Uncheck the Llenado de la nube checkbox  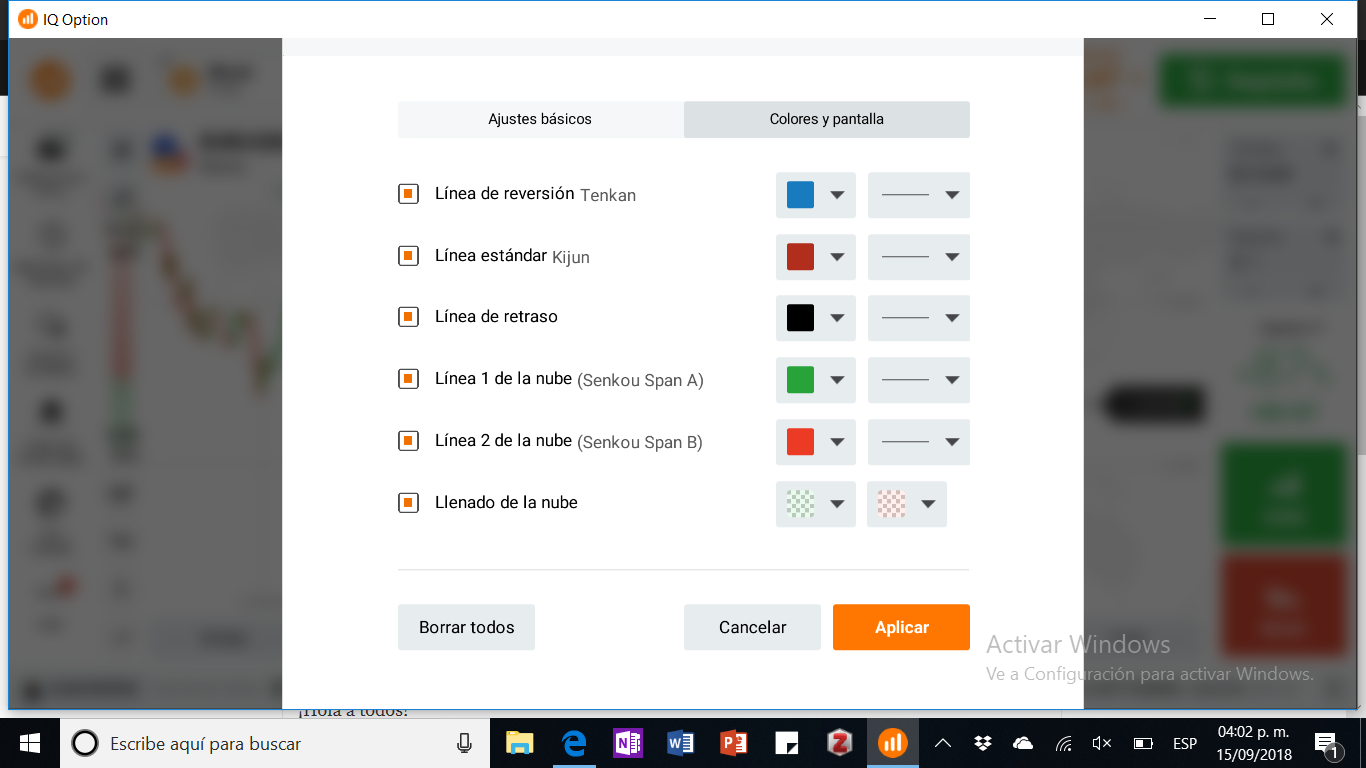tap(408, 503)
